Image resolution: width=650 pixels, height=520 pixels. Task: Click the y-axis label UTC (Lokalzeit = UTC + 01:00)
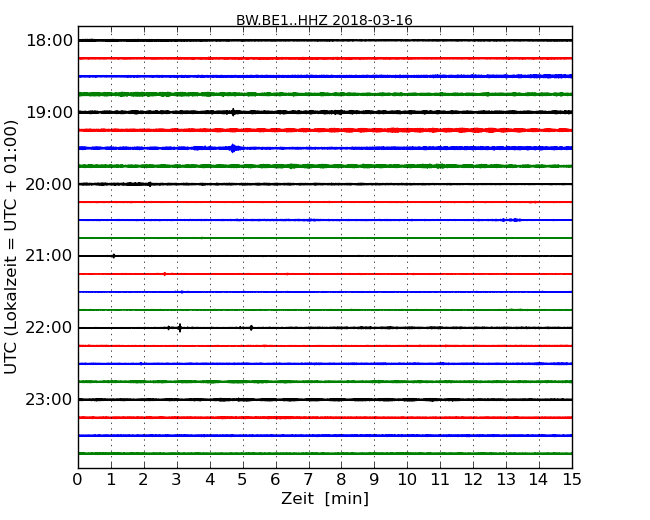pyautogui.click(x=11, y=247)
